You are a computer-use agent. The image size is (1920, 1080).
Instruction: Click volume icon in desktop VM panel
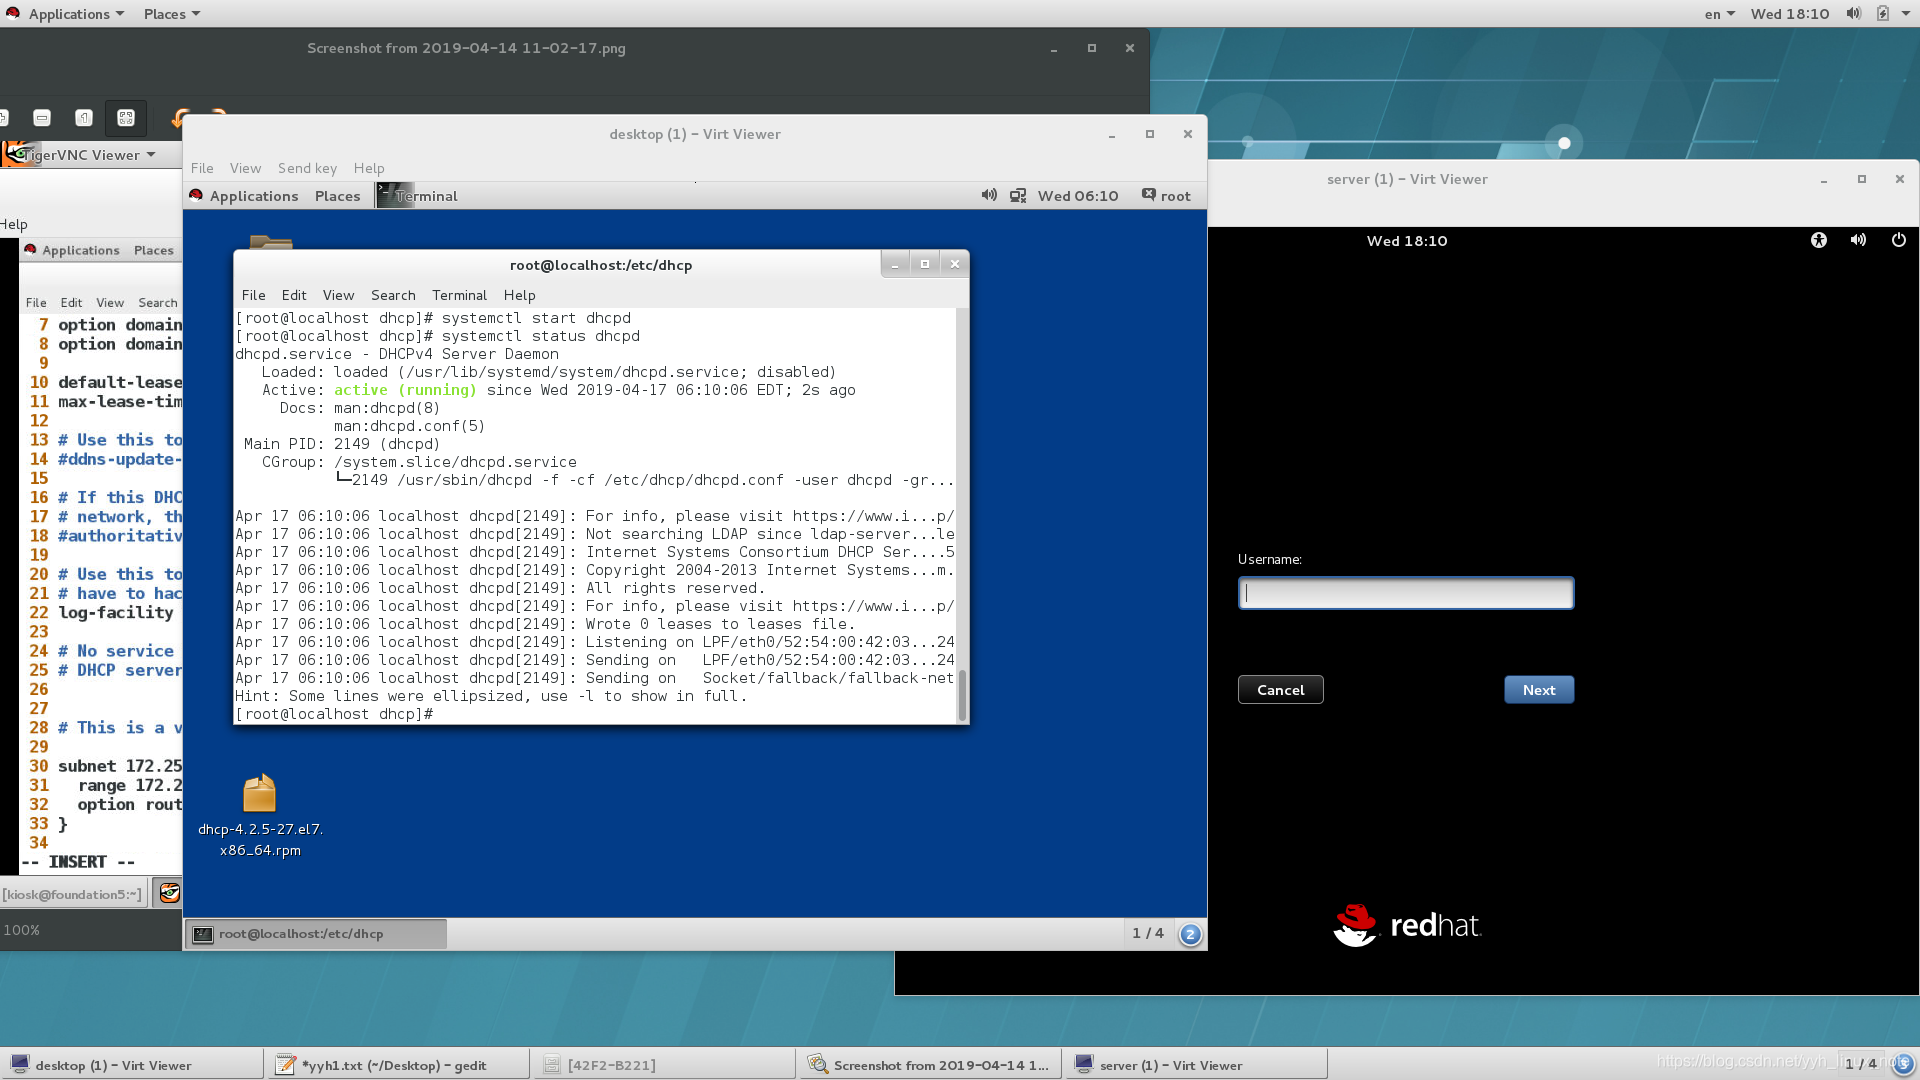[989, 195]
